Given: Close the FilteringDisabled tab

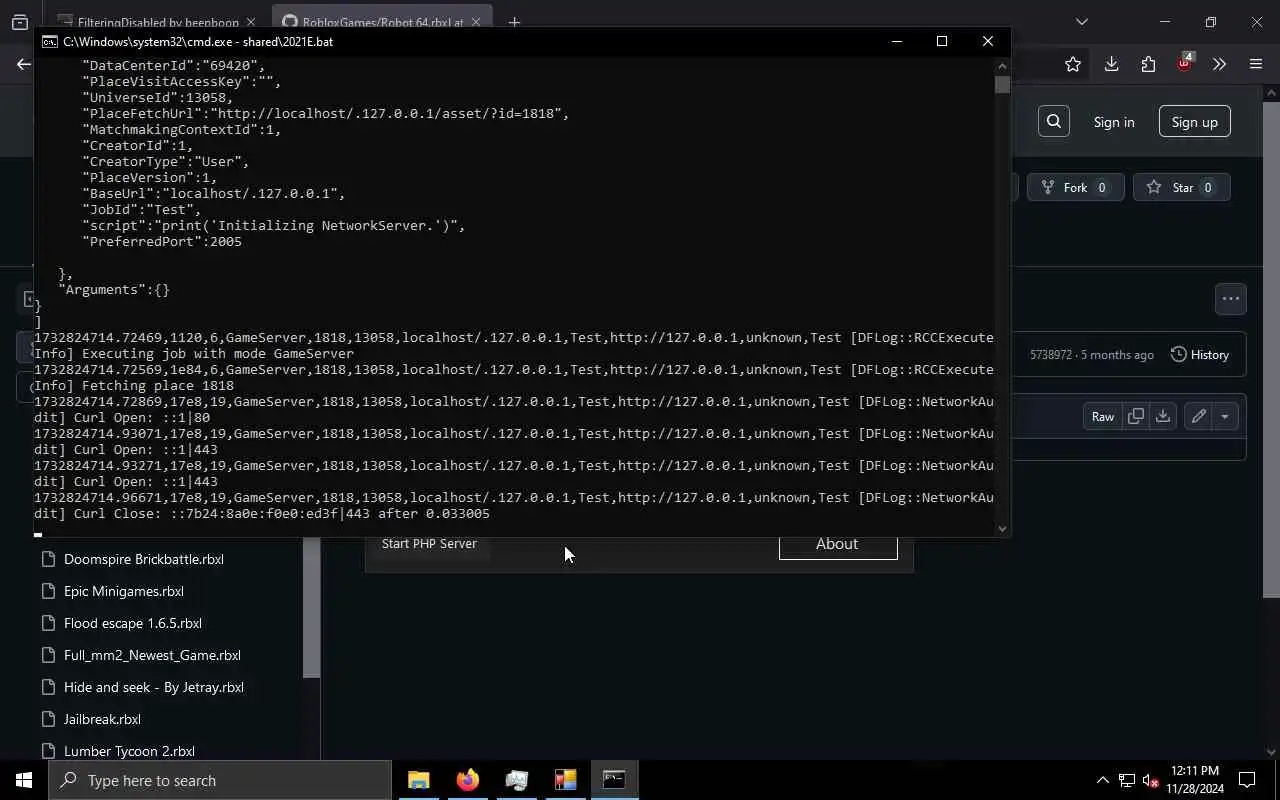Looking at the screenshot, I should [x=250, y=22].
